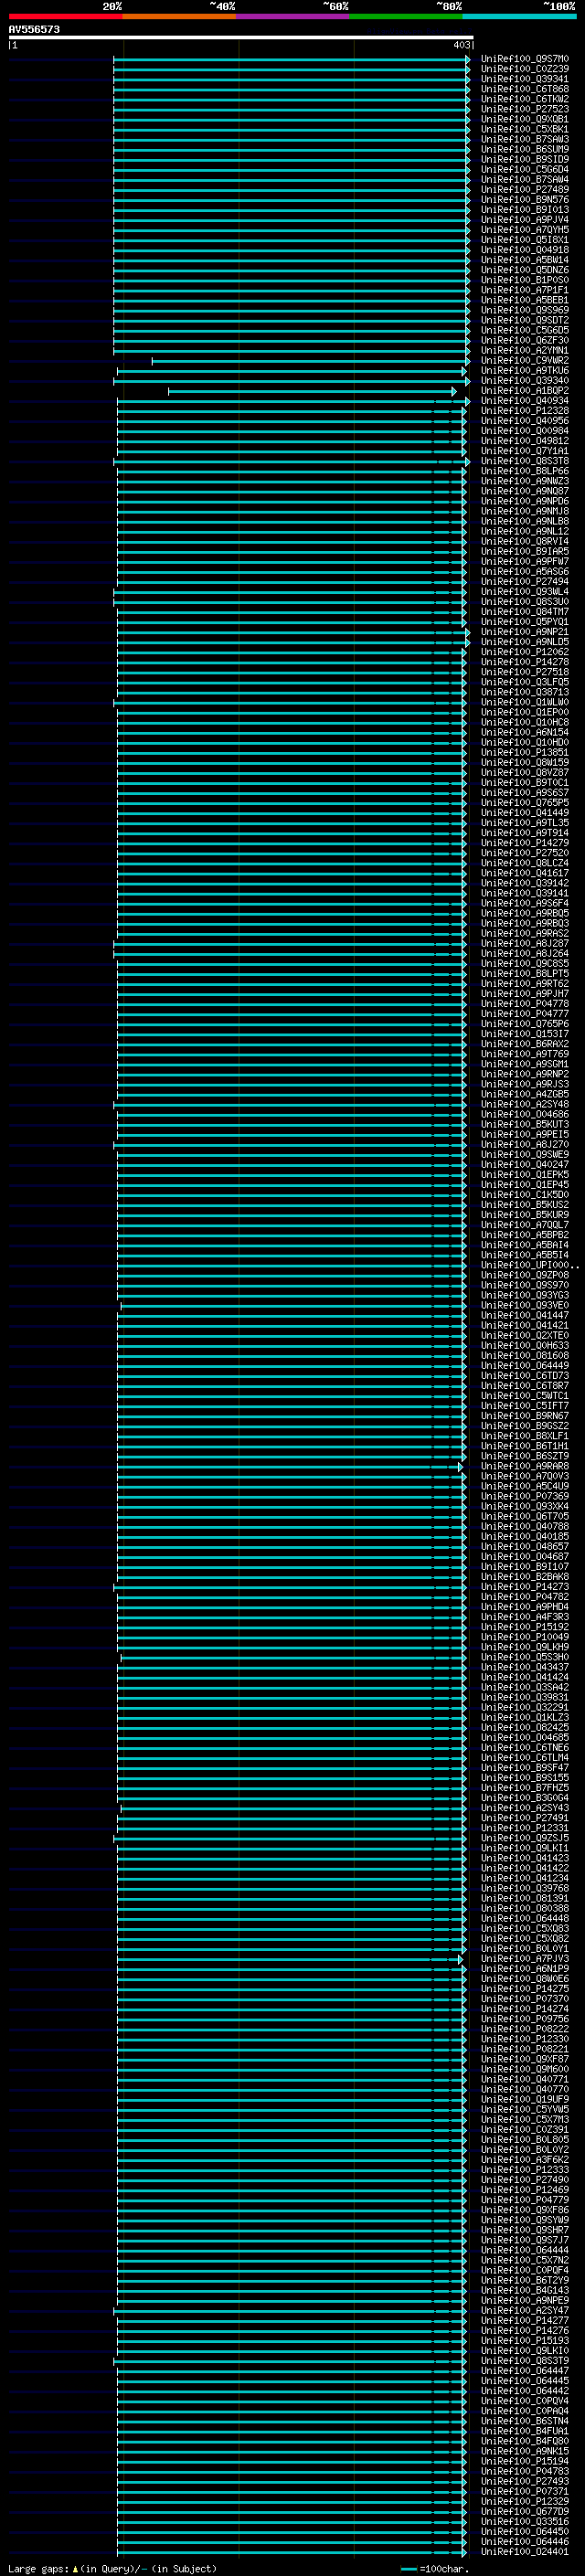Click the purple ~60% identity legend bar
Screen dimensions: 585x2576
pyautogui.click(x=293, y=16)
